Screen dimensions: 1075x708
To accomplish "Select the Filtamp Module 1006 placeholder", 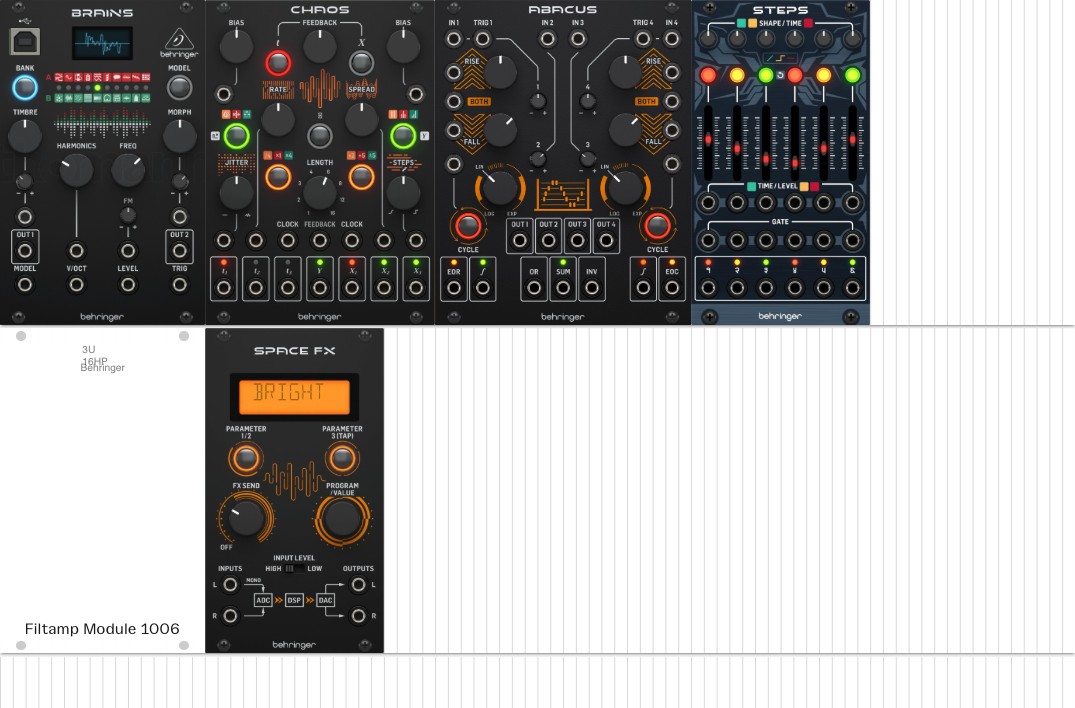I will [x=102, y=491].
